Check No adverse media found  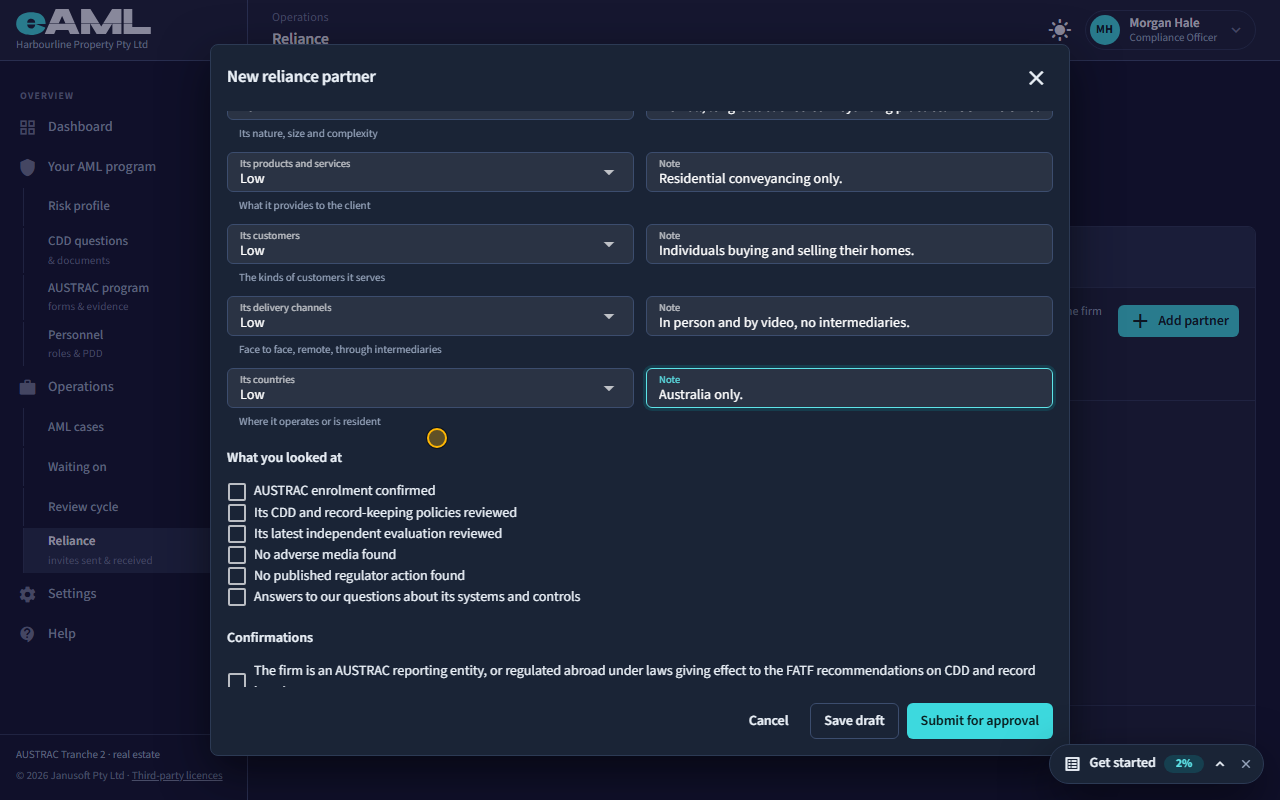click(237, 555)
